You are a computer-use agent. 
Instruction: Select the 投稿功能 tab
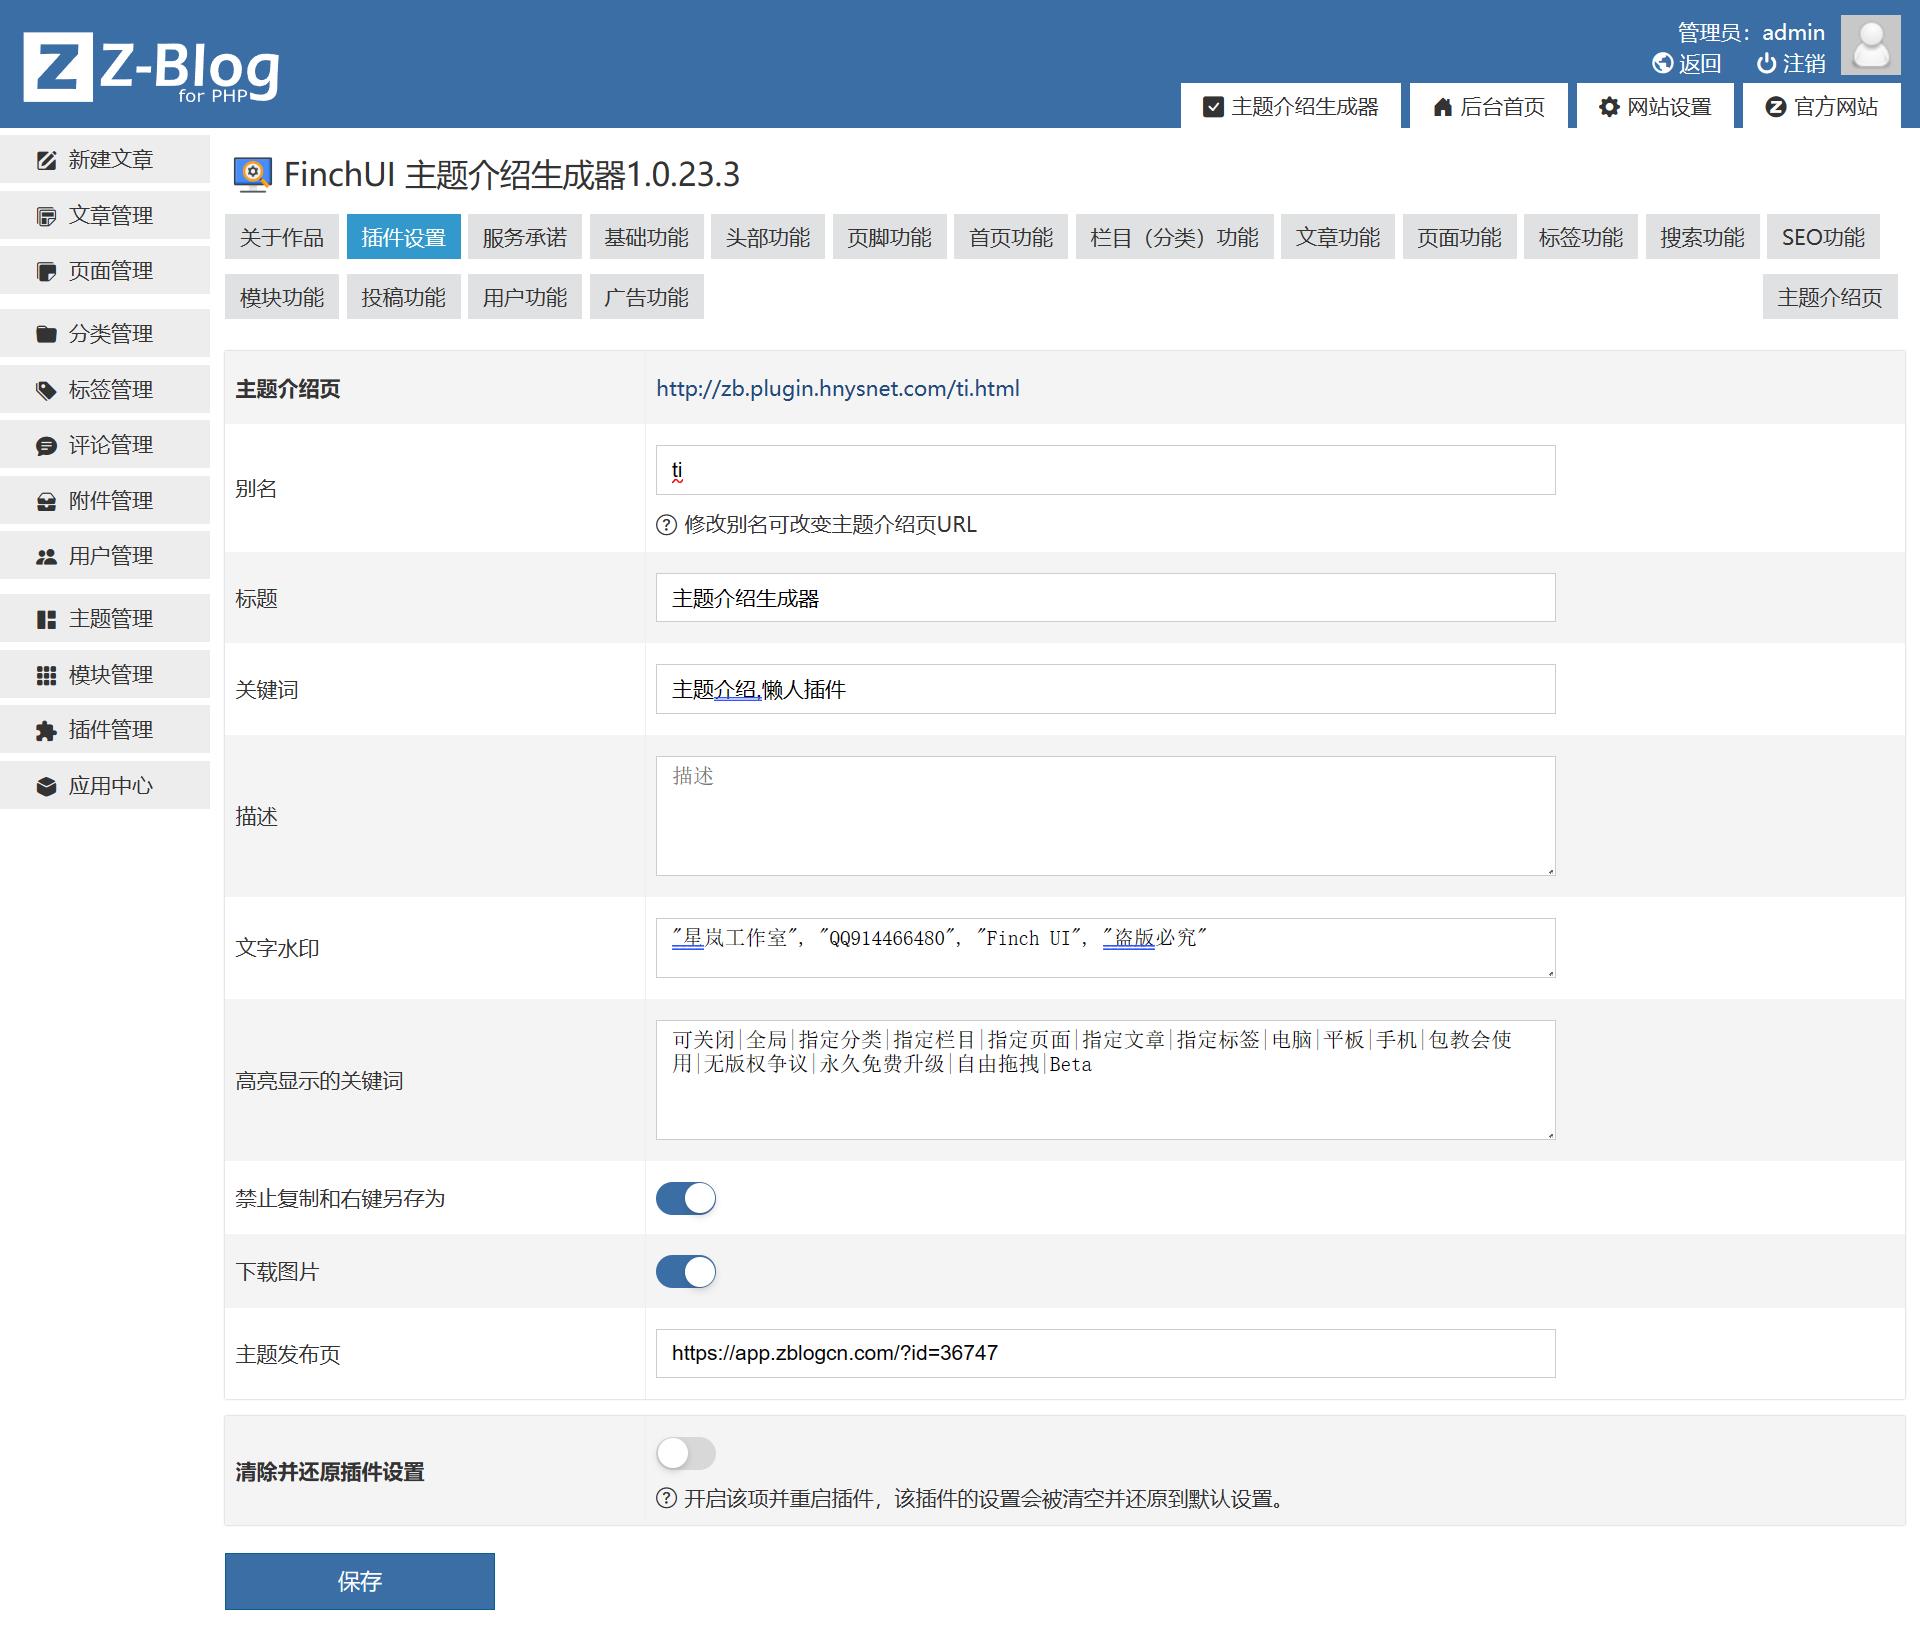(404, 297)
